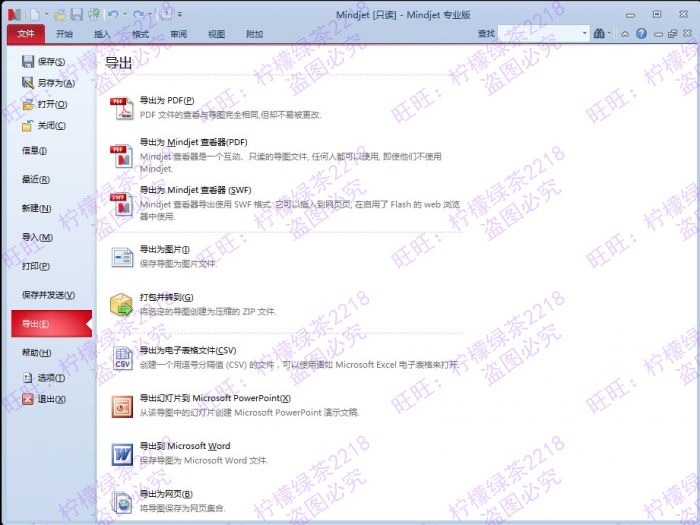Screen dimensions: 700x525
Task: Switch to the 插入 ribbon tab
Action: [102, 34]
